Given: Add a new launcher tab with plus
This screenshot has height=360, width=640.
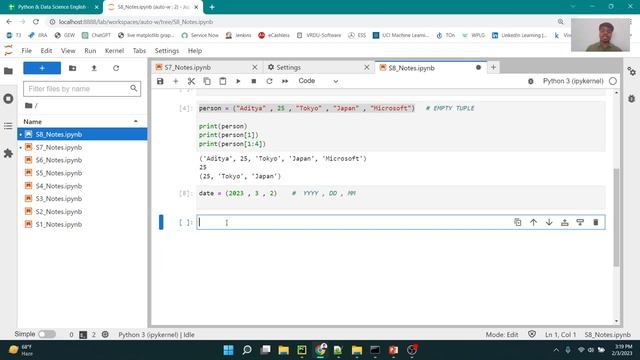Looking at the screenshot, I should (x=493, y=67).
